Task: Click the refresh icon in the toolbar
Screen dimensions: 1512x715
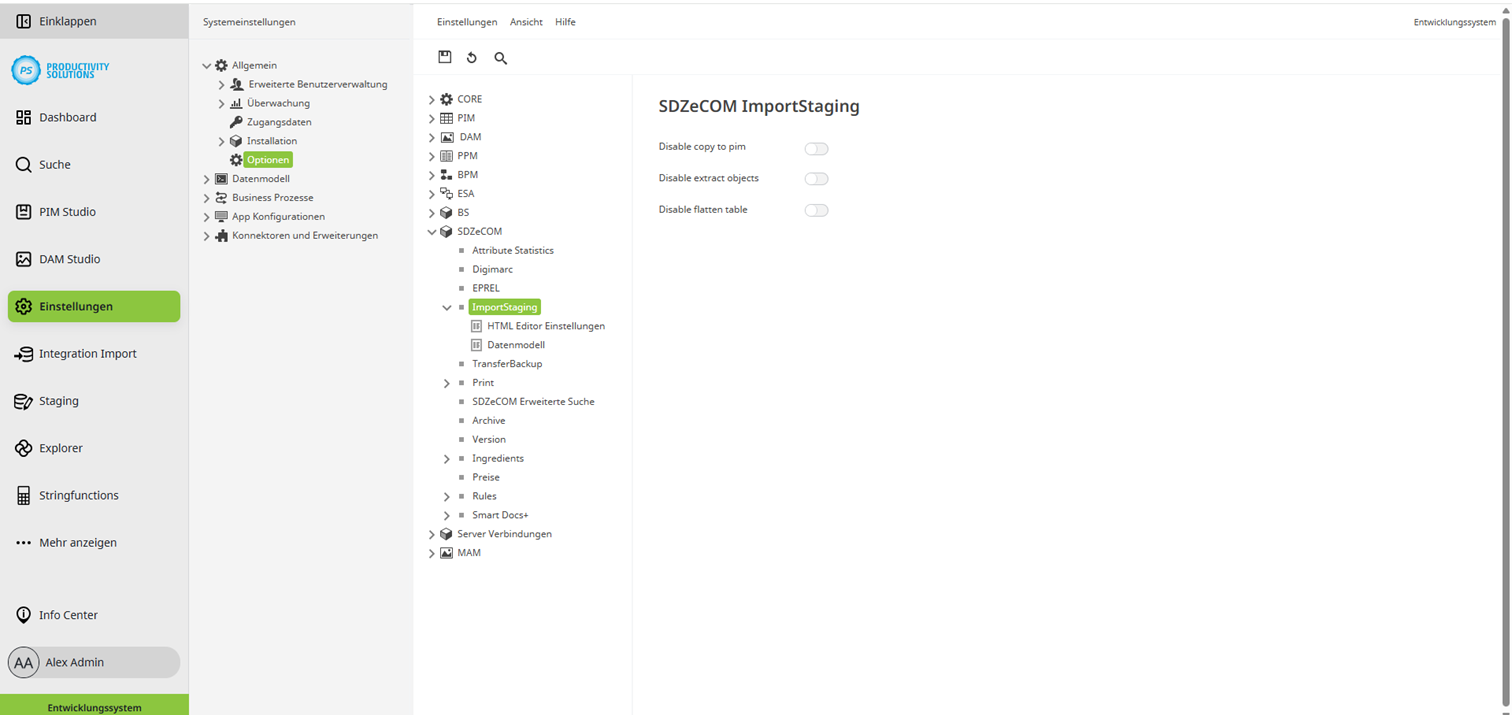Action: [x=472, y=57]
